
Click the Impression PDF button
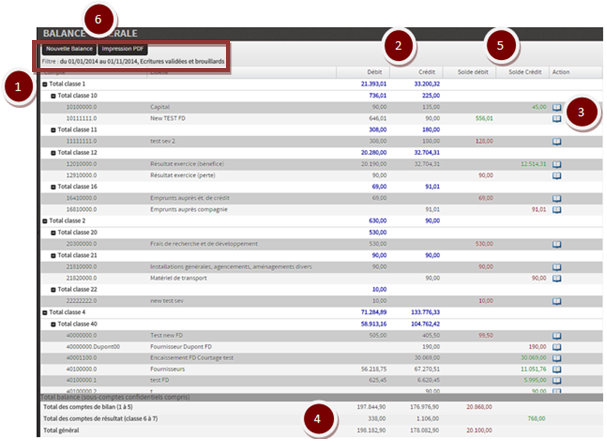124,48
